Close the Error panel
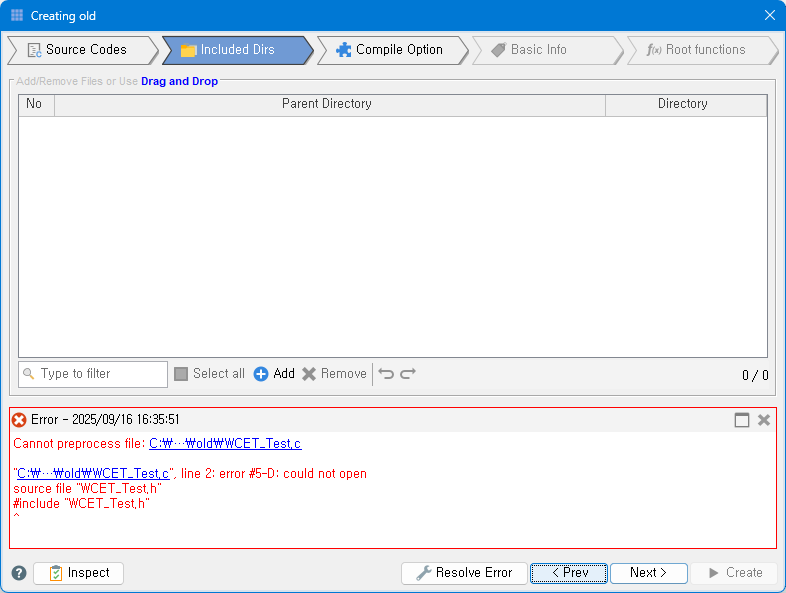Image resolution: width=786 pixels, height=593 pixels. (x=764, y=420)
